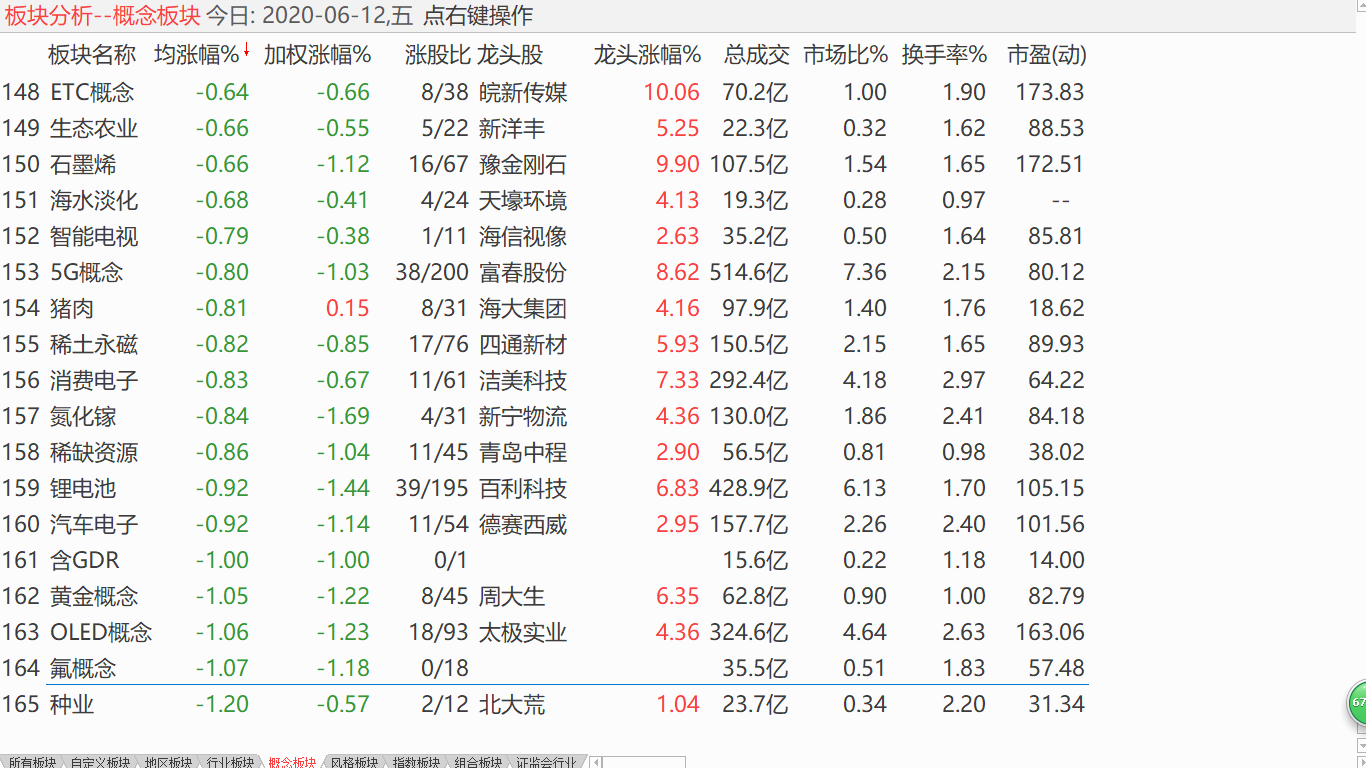1366x768 pixels.
Task: Select the 概念板块 tab
Action: pyautogui.click(x=291, y=762)
